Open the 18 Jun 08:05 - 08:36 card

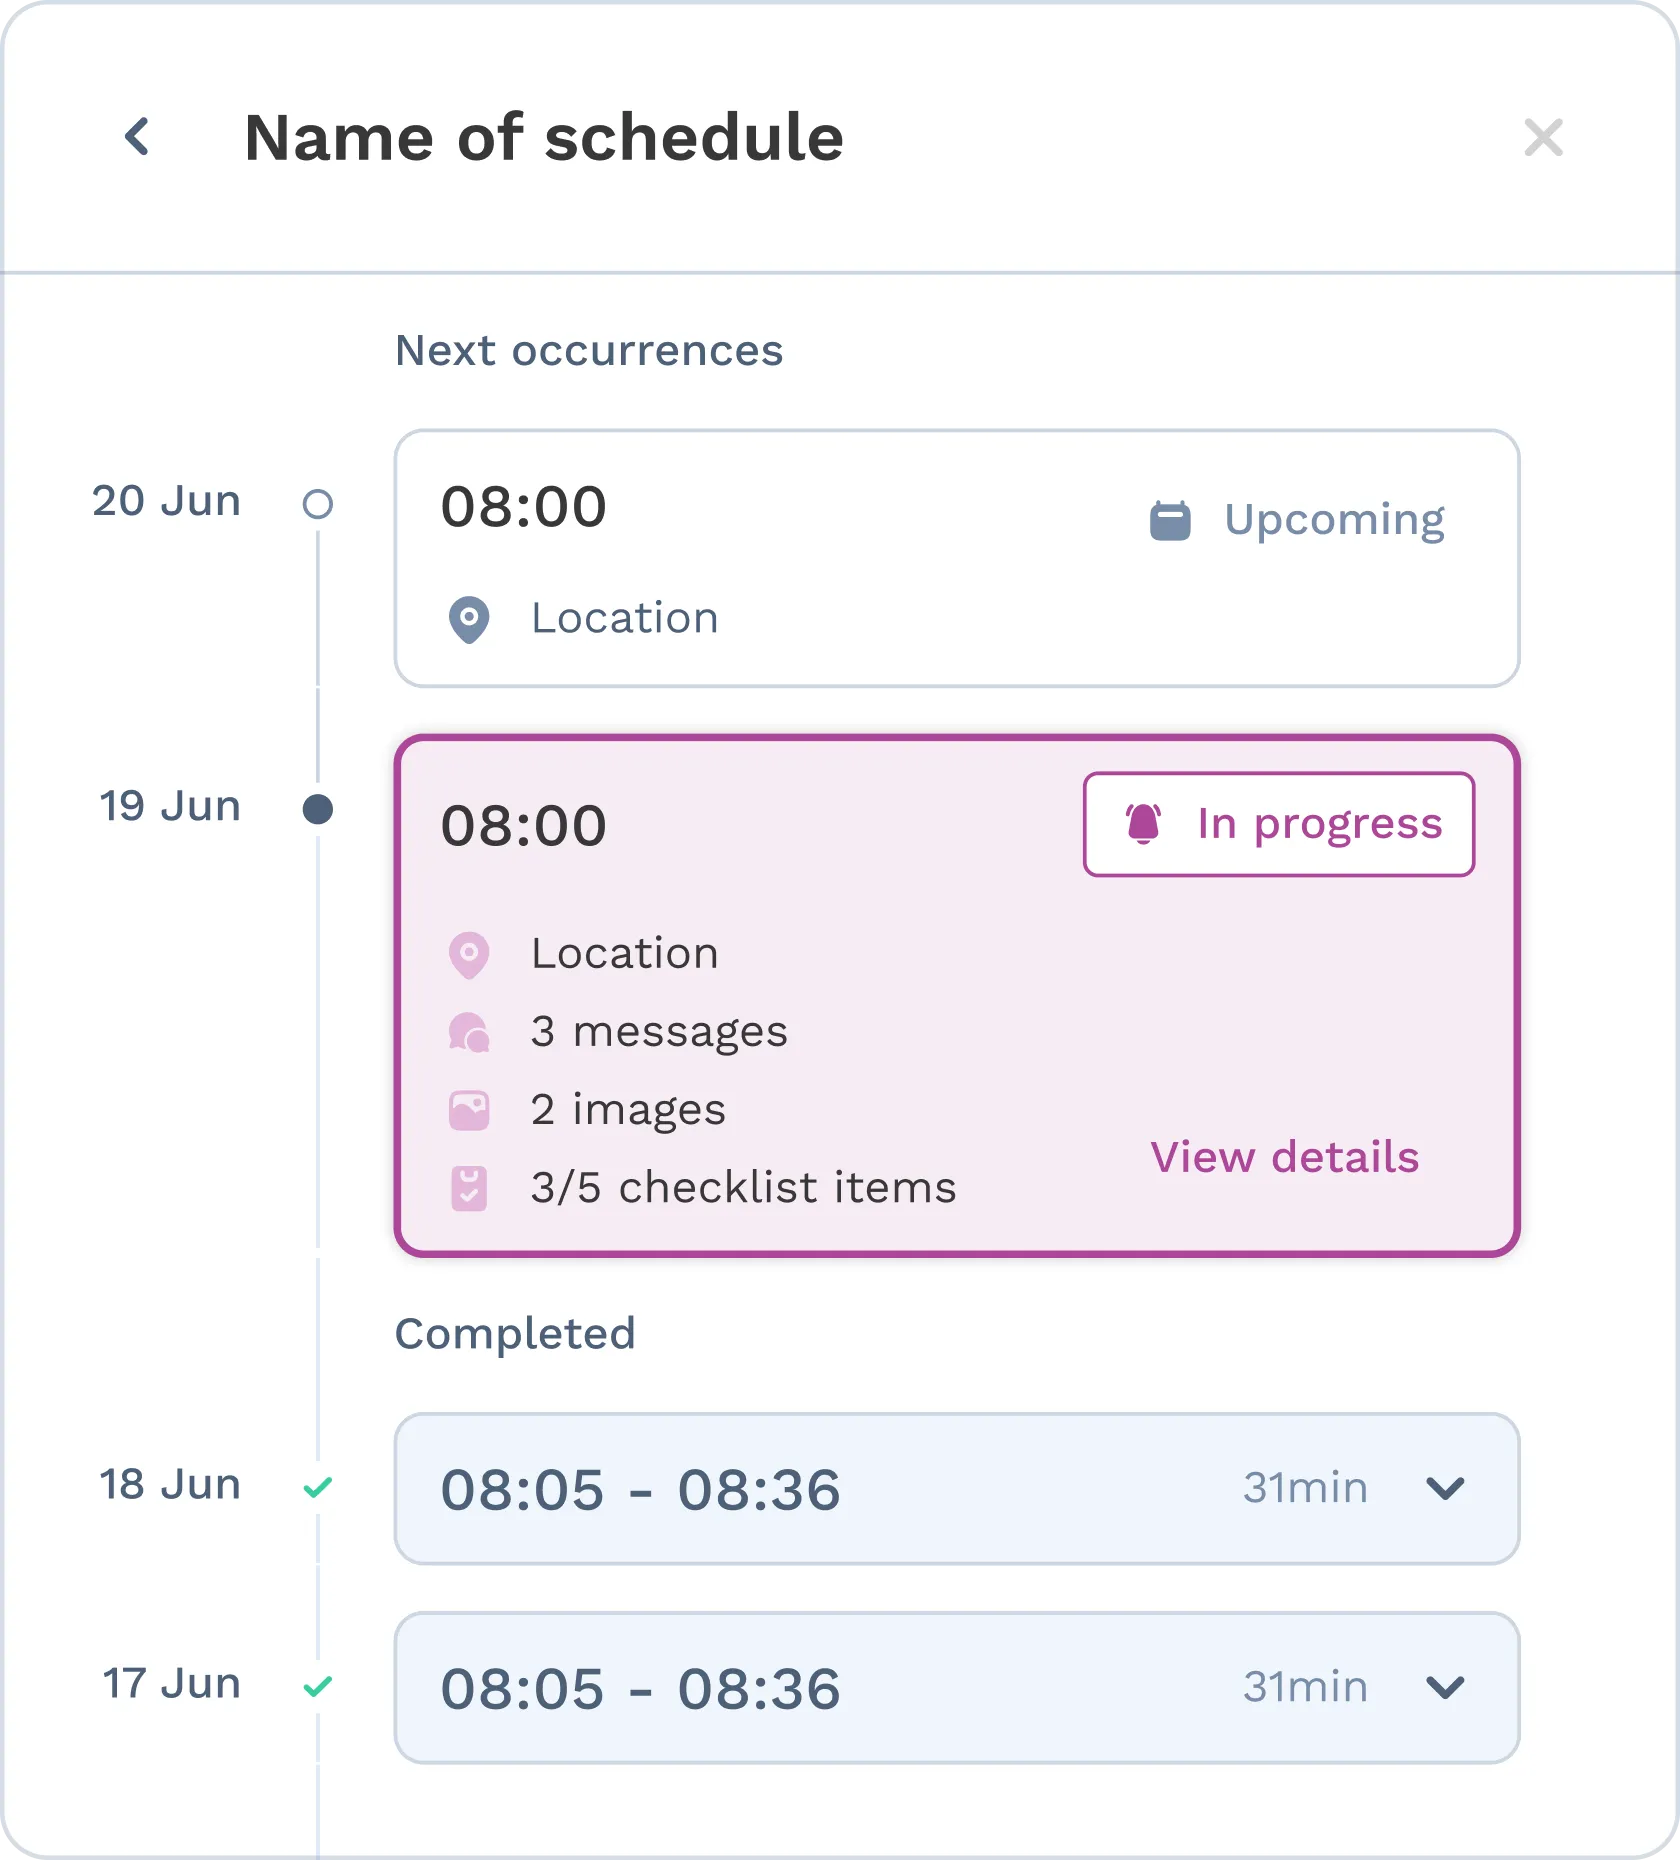click(957, 1488)
